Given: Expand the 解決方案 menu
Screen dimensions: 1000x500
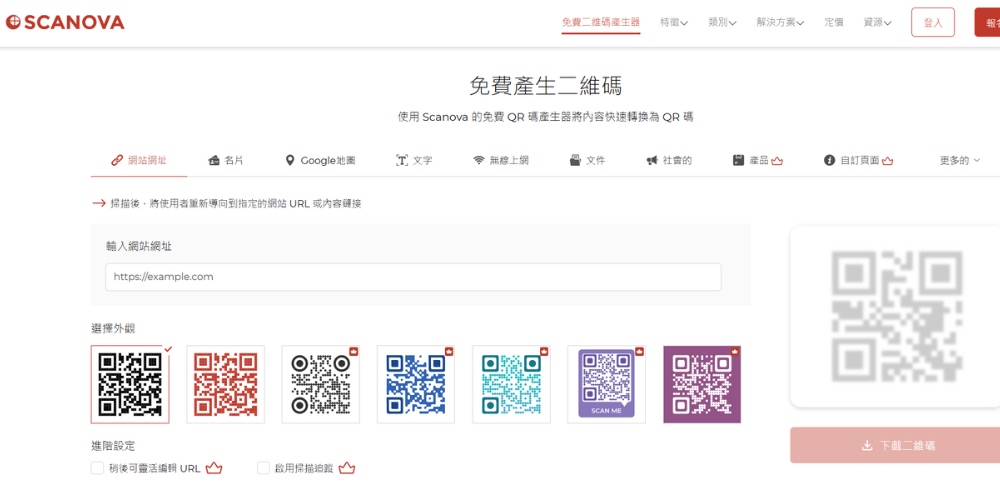Looking at the screenshot, I should click(x=780, y=22).
